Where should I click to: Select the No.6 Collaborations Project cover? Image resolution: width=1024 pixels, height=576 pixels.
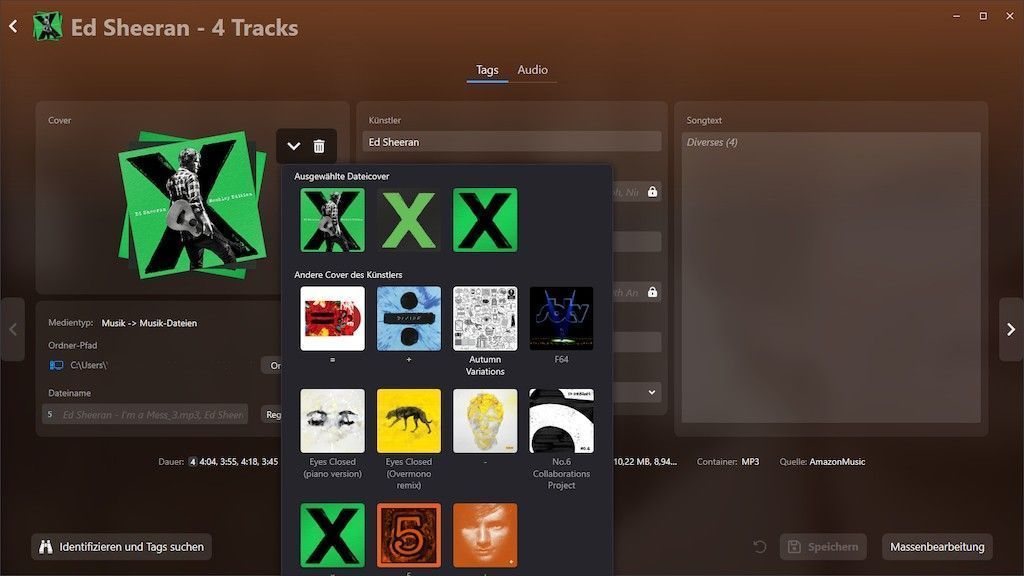(x=561, y=421)
